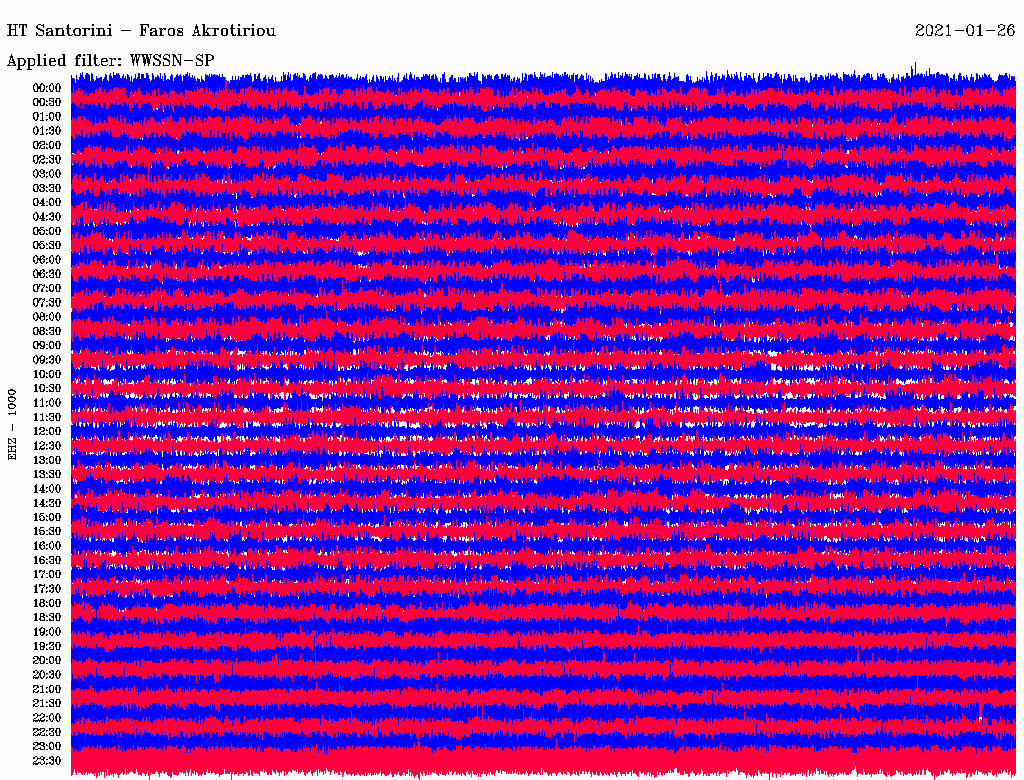This screenshot has height=780, width=1024.
Task: Select the 21:30 time label
Action: click(x=47, y=704)
